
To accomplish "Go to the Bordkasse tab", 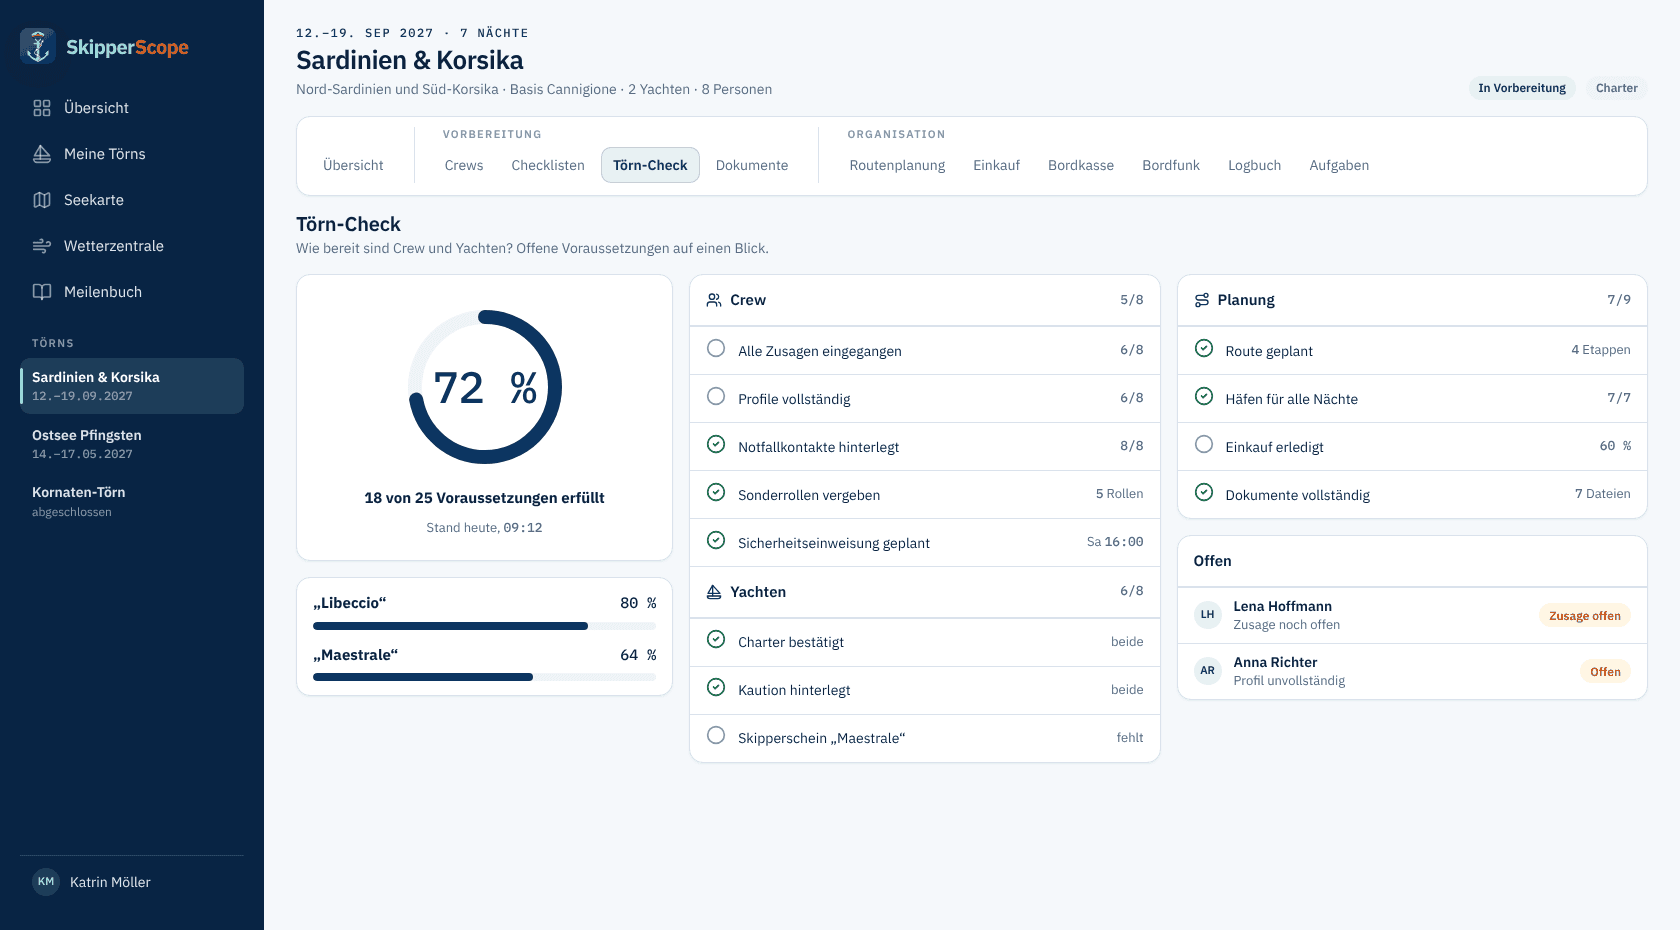I will tap(1081, 165).
